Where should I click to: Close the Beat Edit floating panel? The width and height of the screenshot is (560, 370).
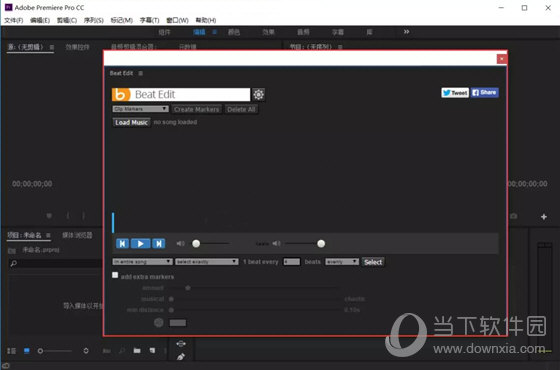tap(501, 59)
